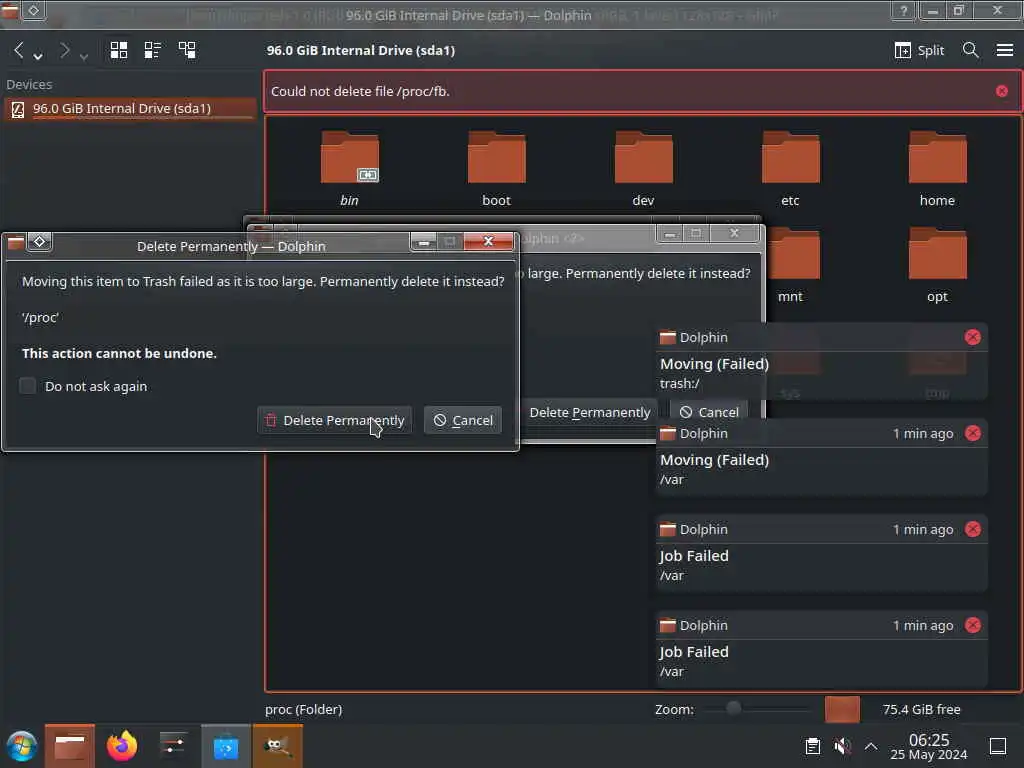
Task: Select the dev folder
Action: pos(643,169)
